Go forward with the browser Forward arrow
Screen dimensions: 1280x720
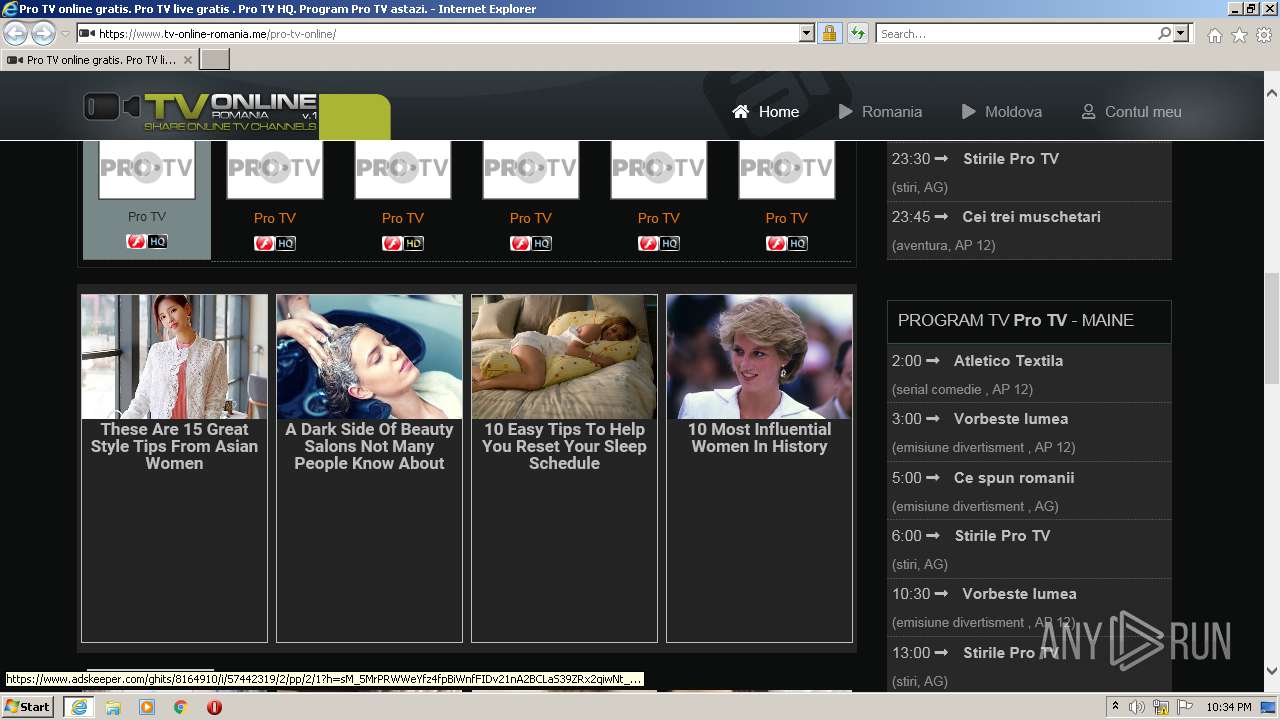point(43,34)
